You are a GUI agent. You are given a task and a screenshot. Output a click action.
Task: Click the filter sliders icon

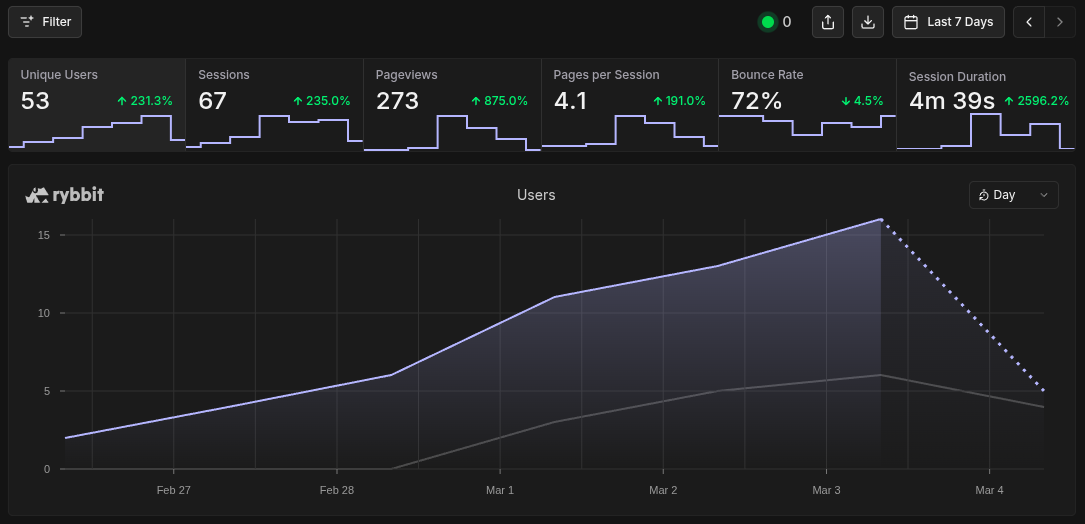tap(28, 22)
